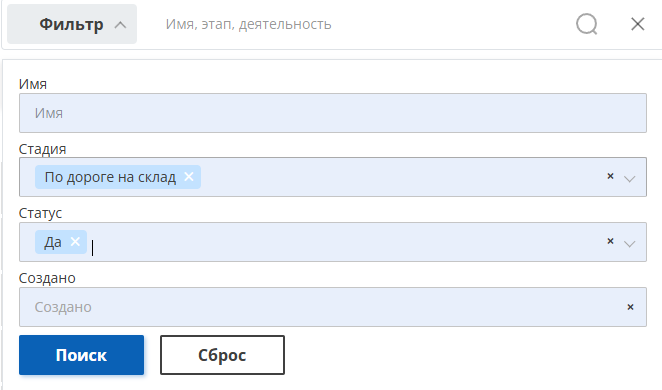
Task: Run the filter with the Поиск button
Action: point(81,355)
